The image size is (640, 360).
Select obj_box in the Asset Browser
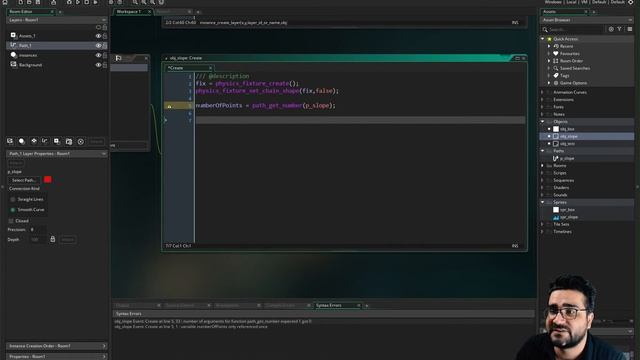[x=567, y=129]
